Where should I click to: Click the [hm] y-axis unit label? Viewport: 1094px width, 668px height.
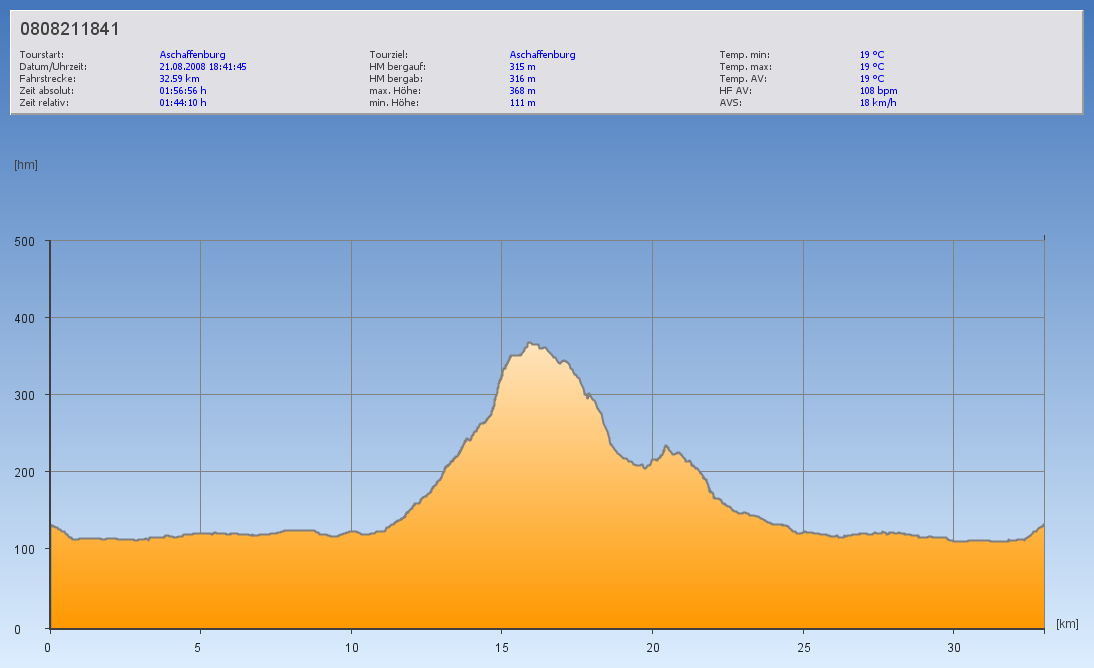click(26, 164)
